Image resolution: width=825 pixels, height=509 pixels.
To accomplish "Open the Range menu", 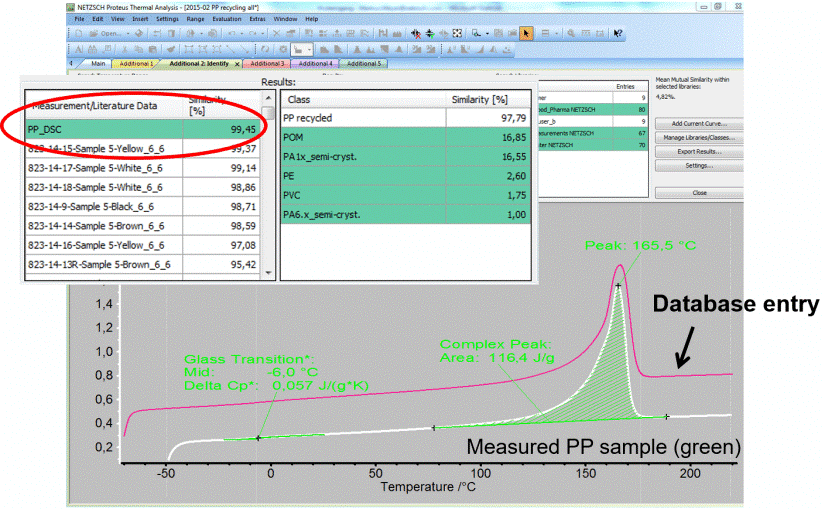I will 195,19.
